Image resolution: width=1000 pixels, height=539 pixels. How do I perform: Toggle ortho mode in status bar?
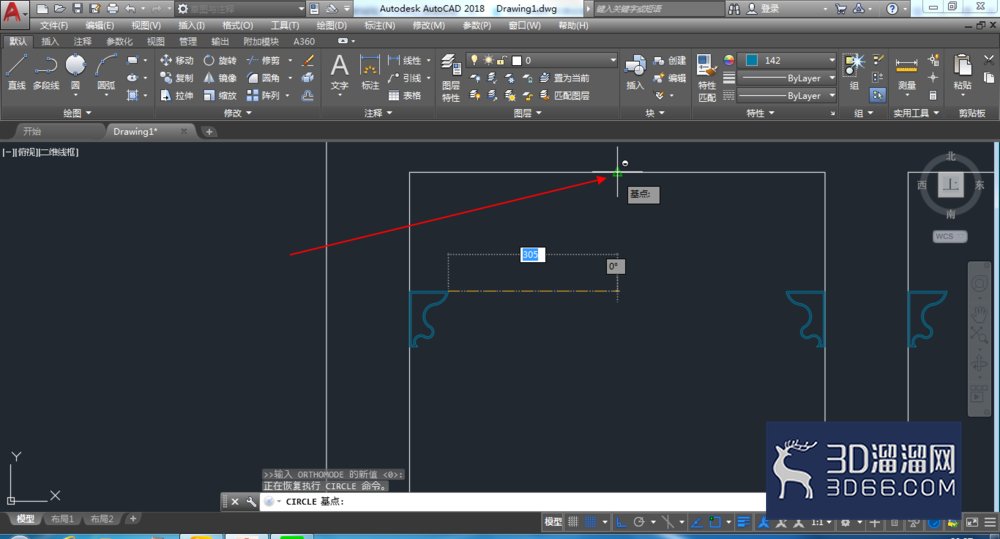(621, 522)
